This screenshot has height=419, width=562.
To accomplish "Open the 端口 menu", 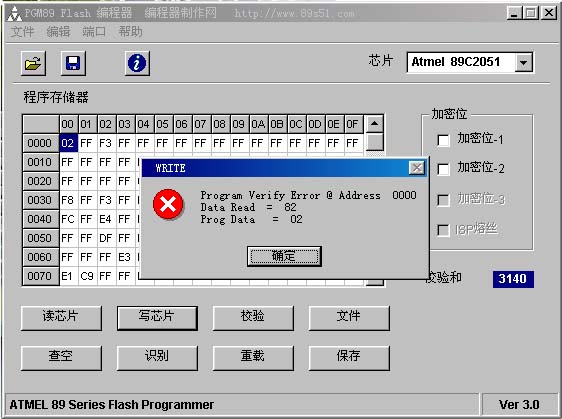I will click(x=94, y=32).
